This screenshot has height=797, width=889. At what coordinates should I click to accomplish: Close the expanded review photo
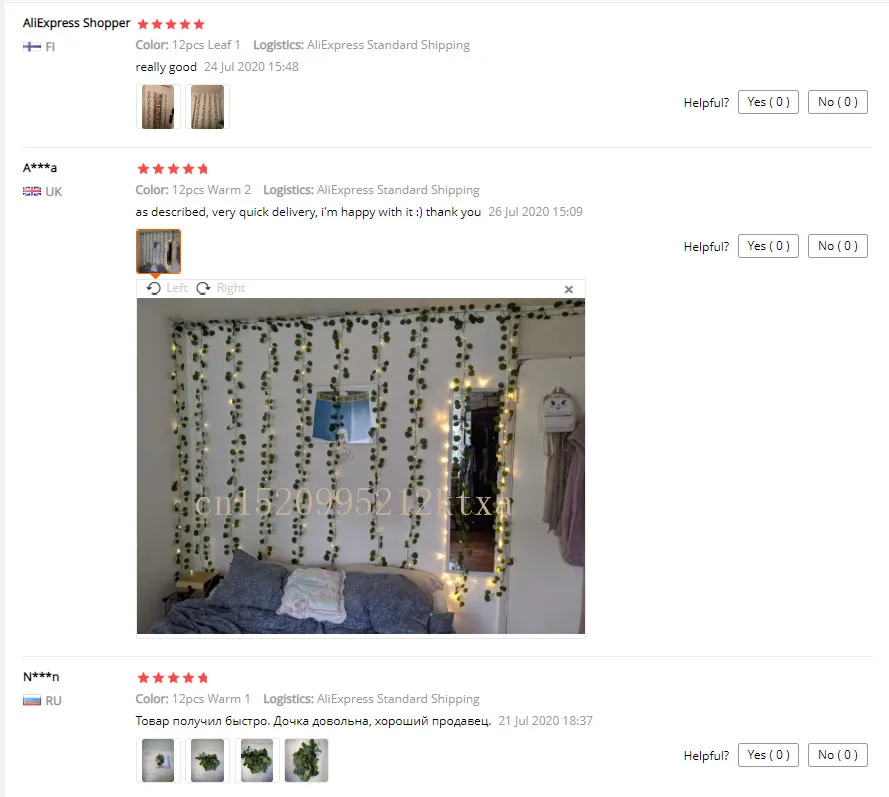pyautogui.click(x=569, y=289)
